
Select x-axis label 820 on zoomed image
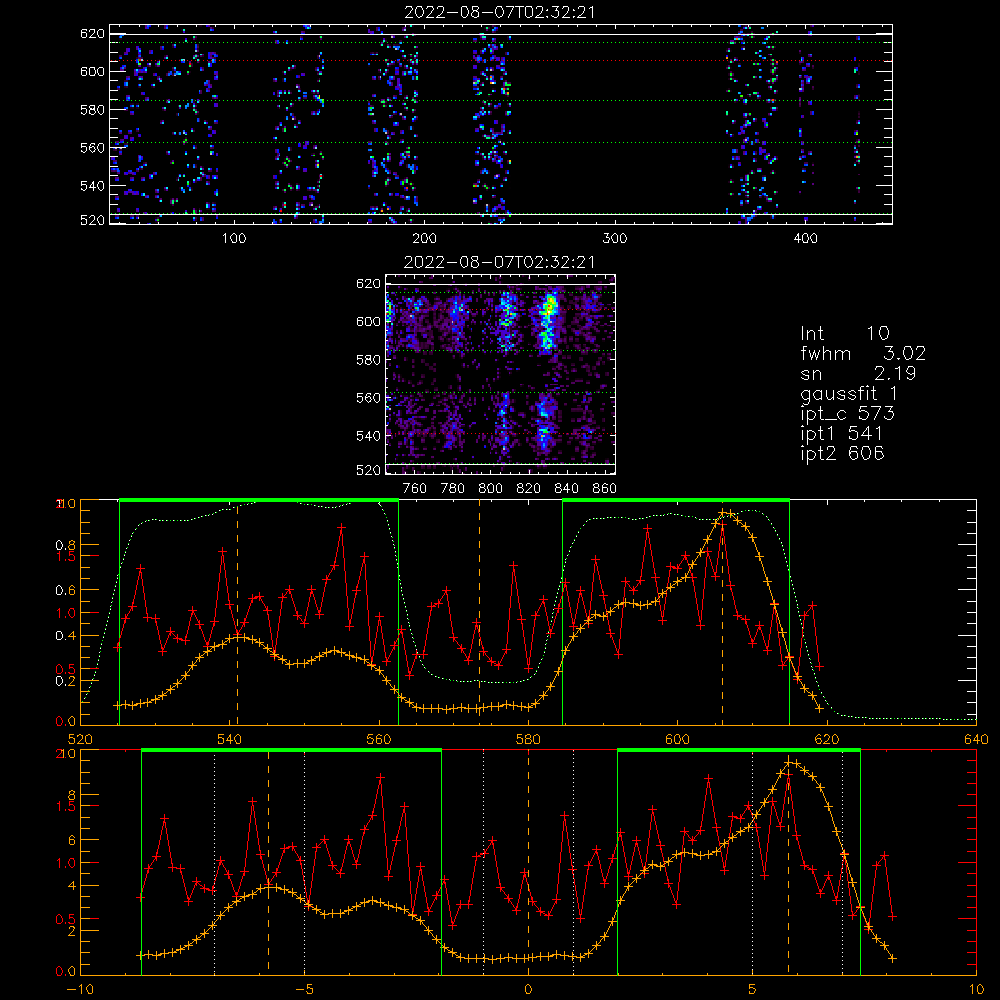point(529,489)
